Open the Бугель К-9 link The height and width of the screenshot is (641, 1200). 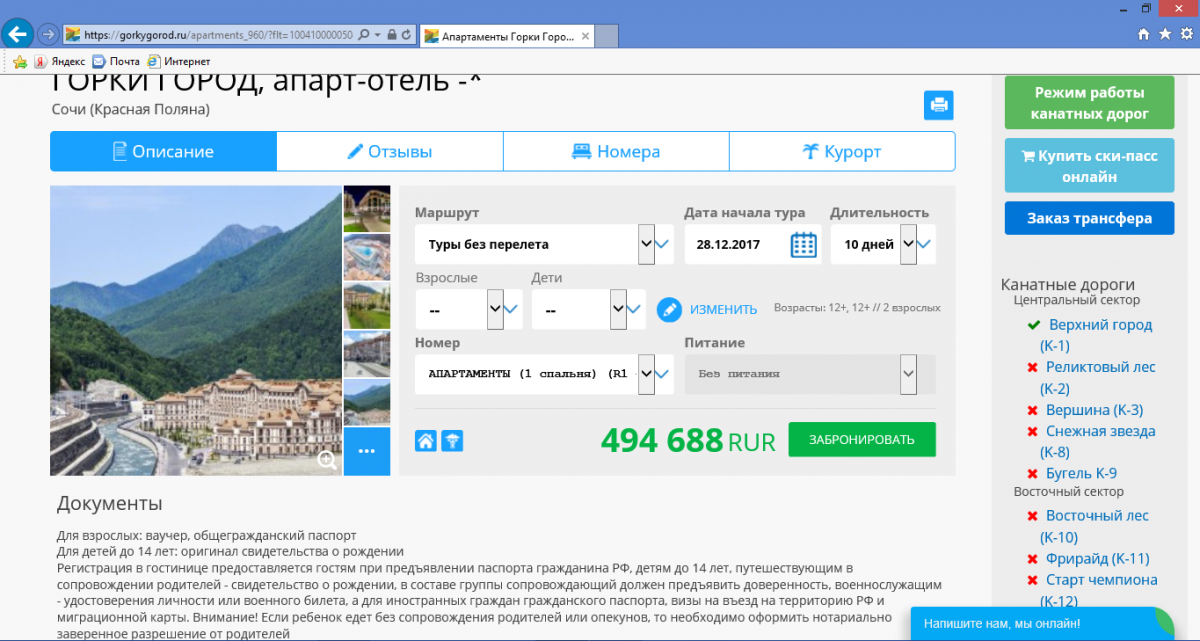pos(1081,473)
